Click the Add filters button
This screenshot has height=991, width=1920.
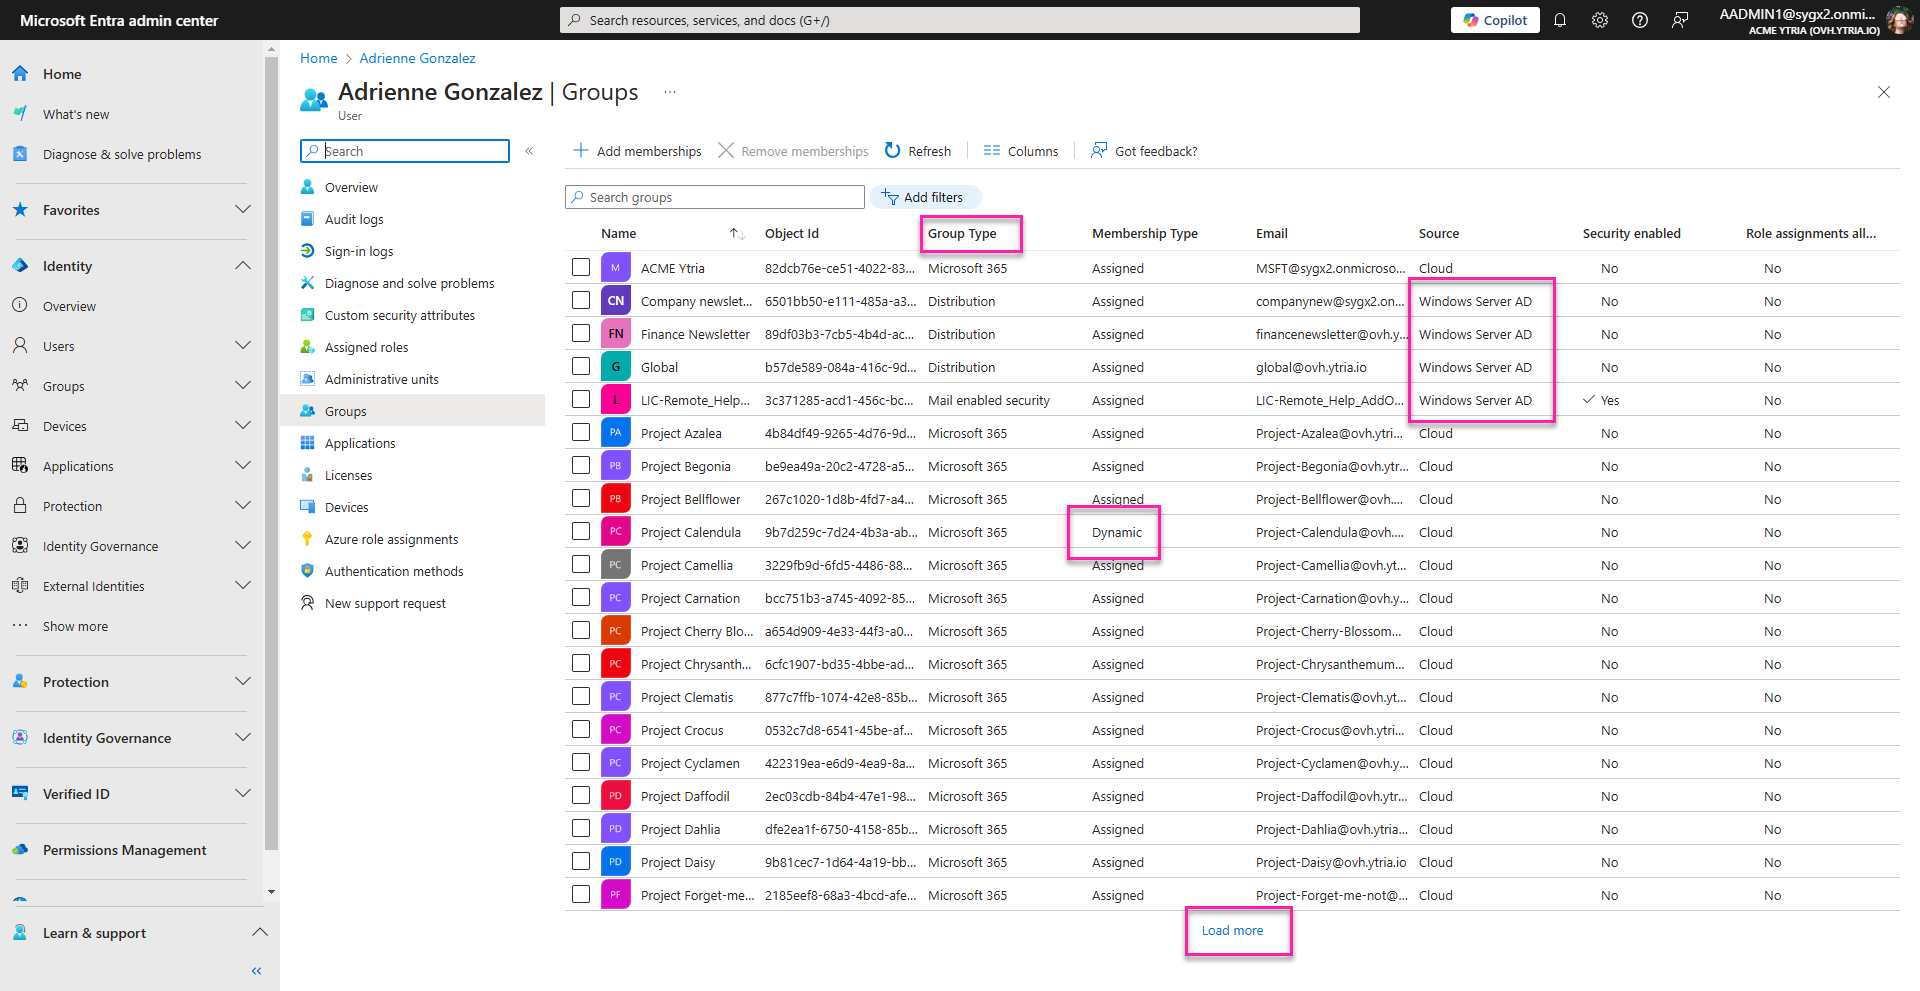click(924, 197)
